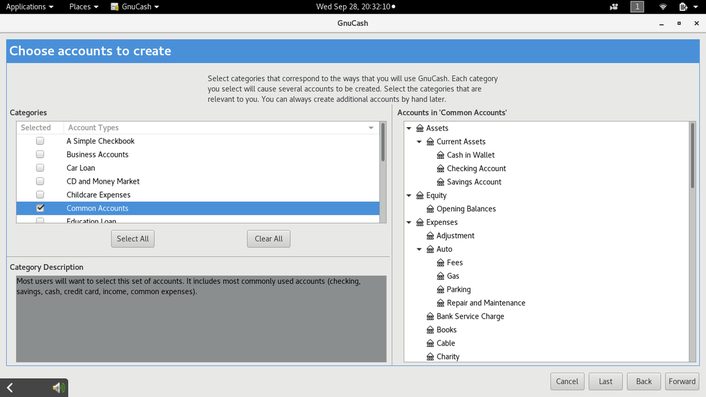Select the Business Accounts row text
Screen dimensions: 706x397
(97, 154)
